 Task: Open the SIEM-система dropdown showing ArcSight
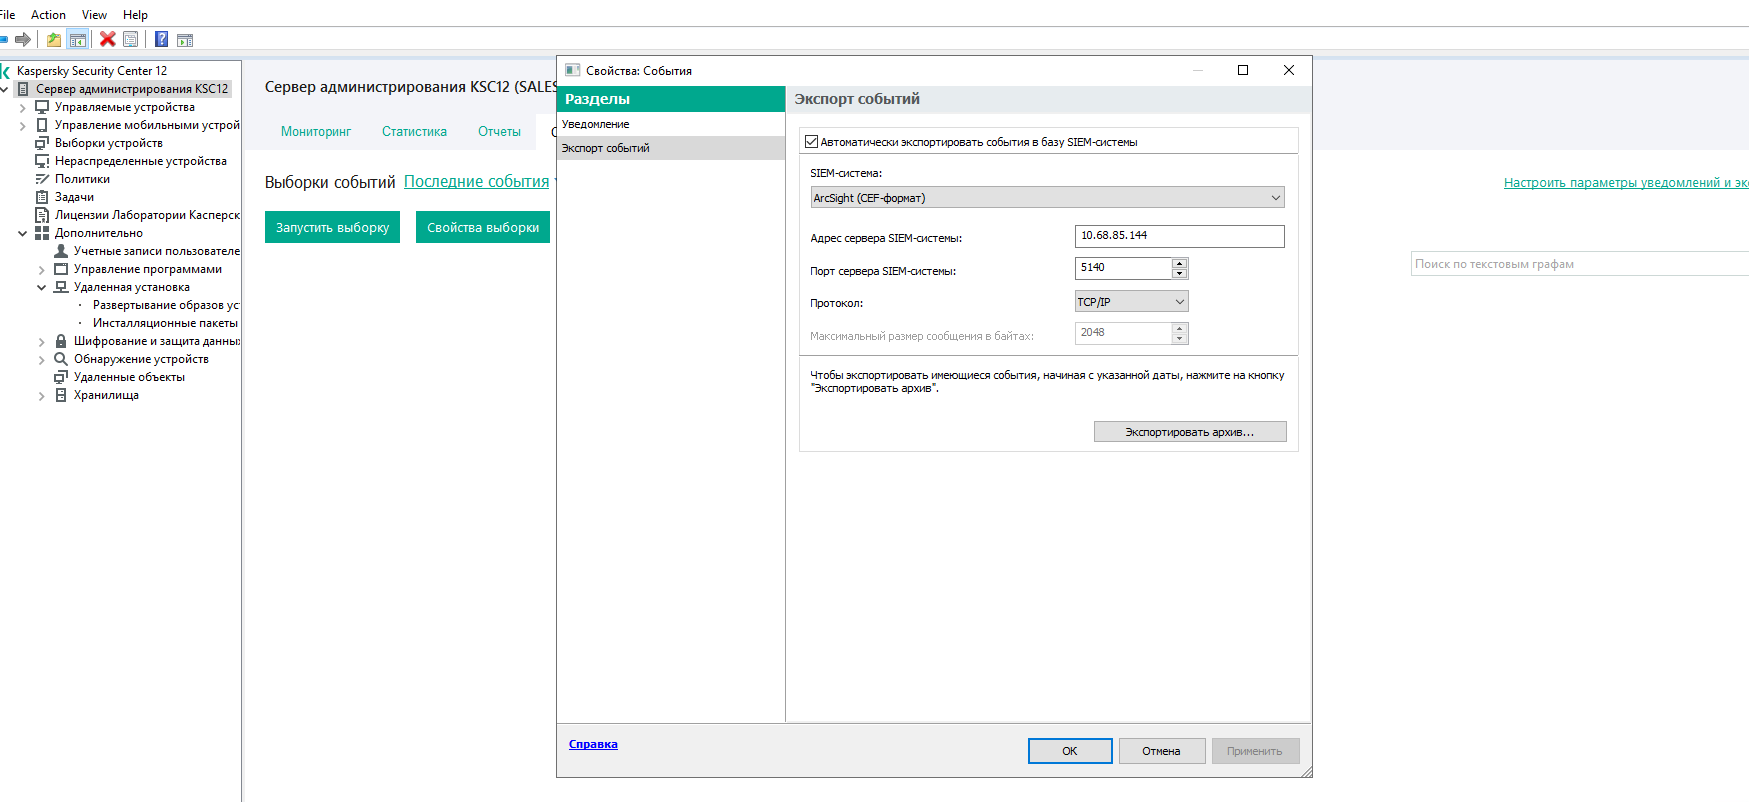click(1047, 198)
